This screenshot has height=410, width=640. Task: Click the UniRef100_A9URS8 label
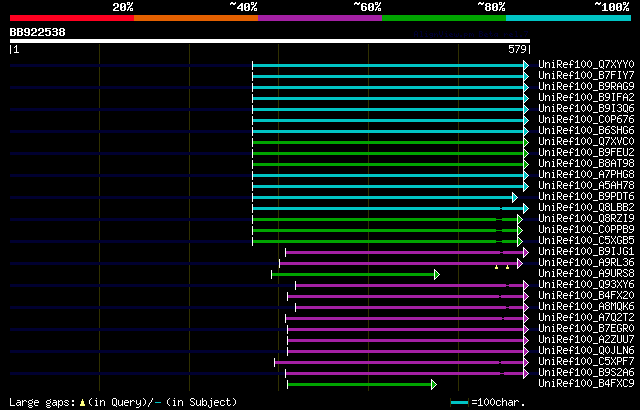click(586, 274)
